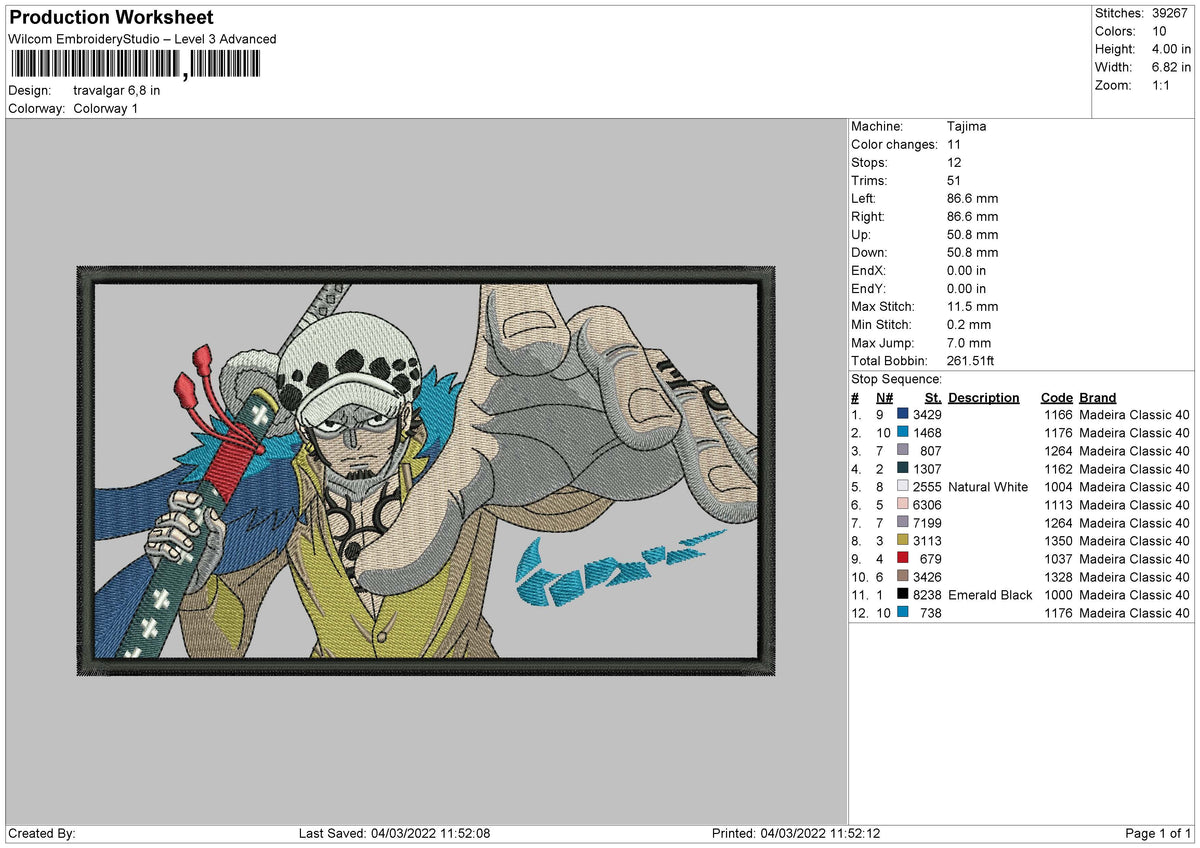Click the Min Stitch value "0.2 mm"
Image resolution: width=1200 pixels, height=848 pixels.
coord(968,324)
